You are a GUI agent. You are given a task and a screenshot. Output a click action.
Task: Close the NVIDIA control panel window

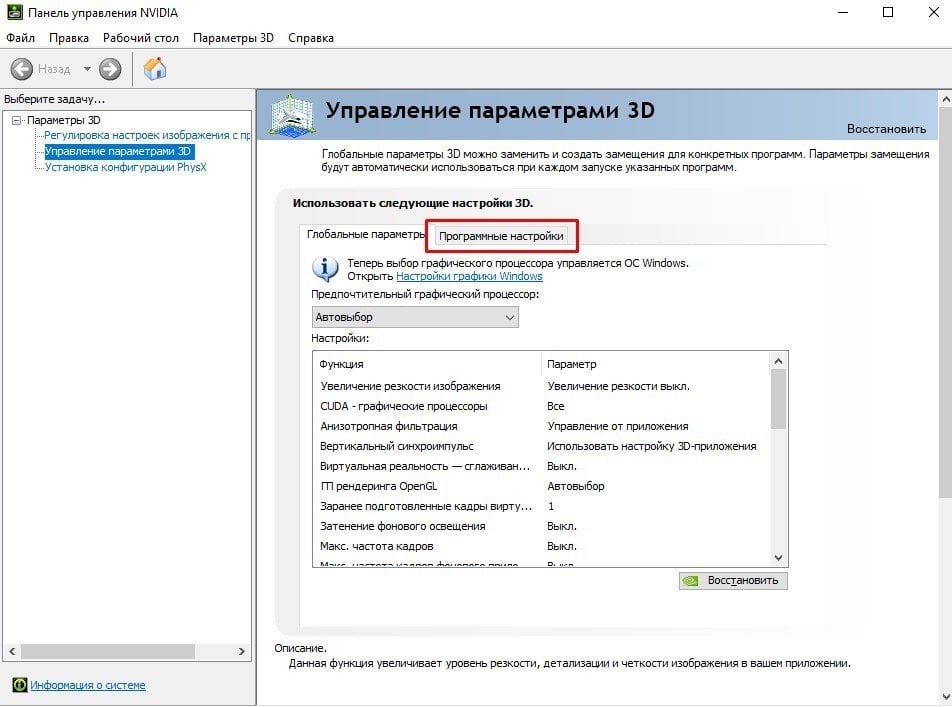pyautogui.click(x=934, y=12)
